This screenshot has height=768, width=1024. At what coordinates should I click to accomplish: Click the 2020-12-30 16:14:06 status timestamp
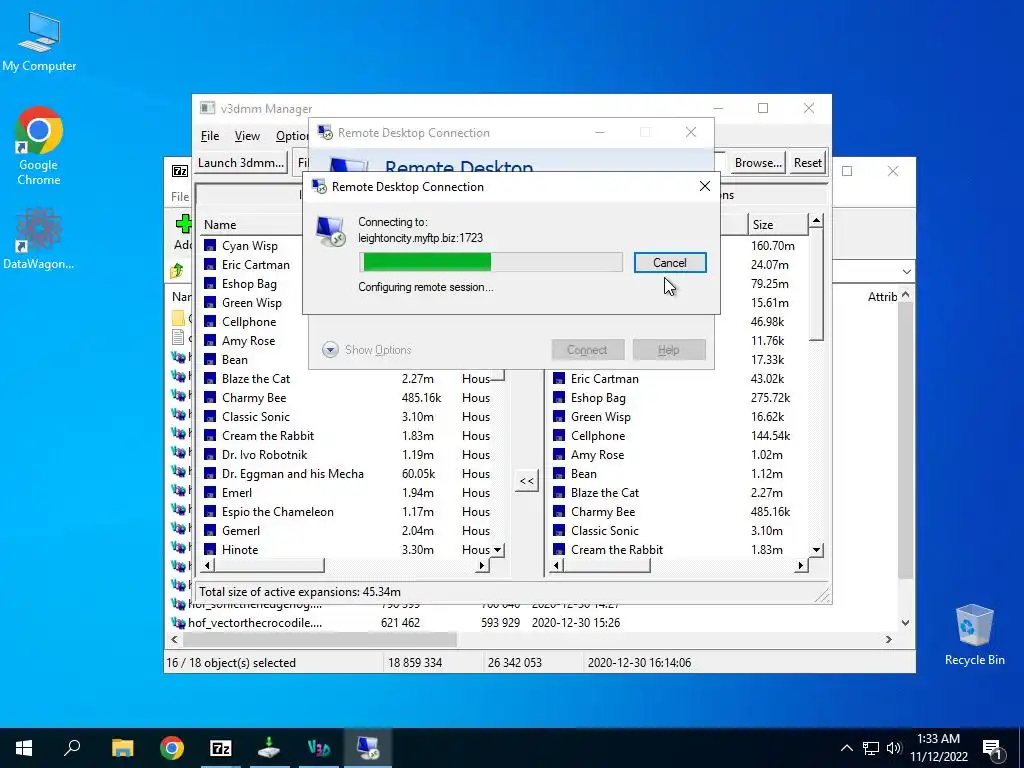[639, 662]
